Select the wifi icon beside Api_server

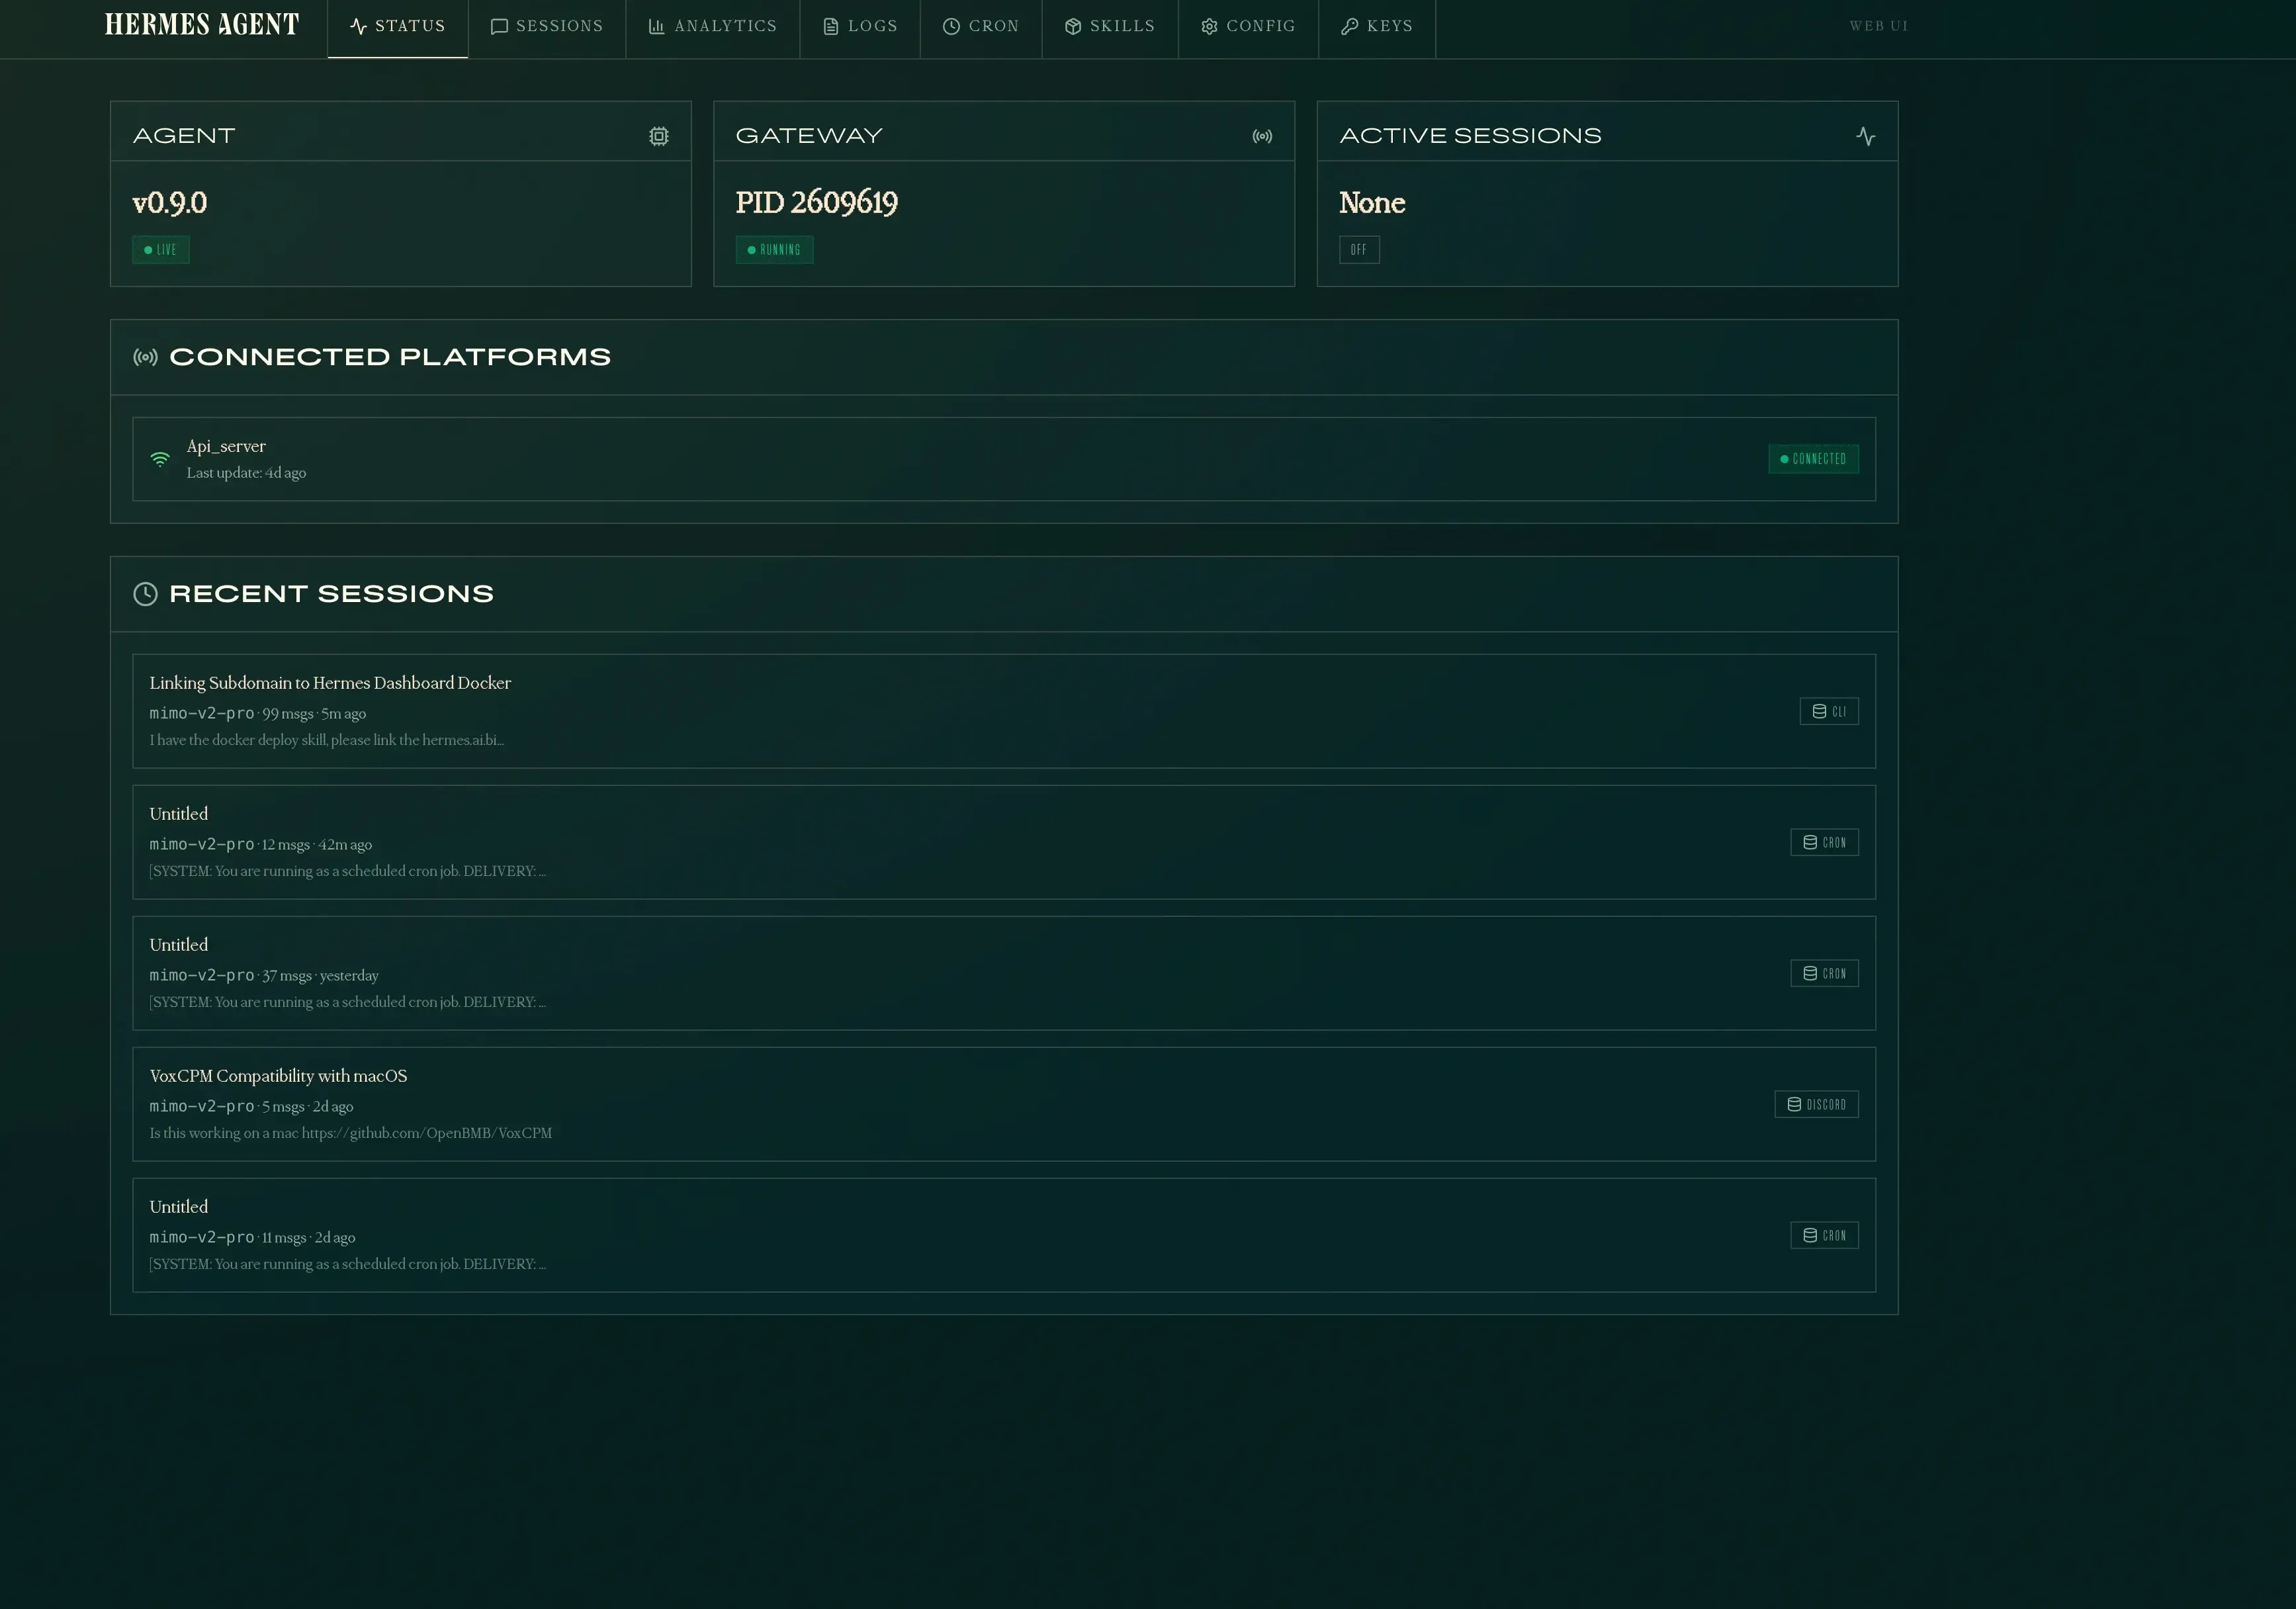pos(159,458)
